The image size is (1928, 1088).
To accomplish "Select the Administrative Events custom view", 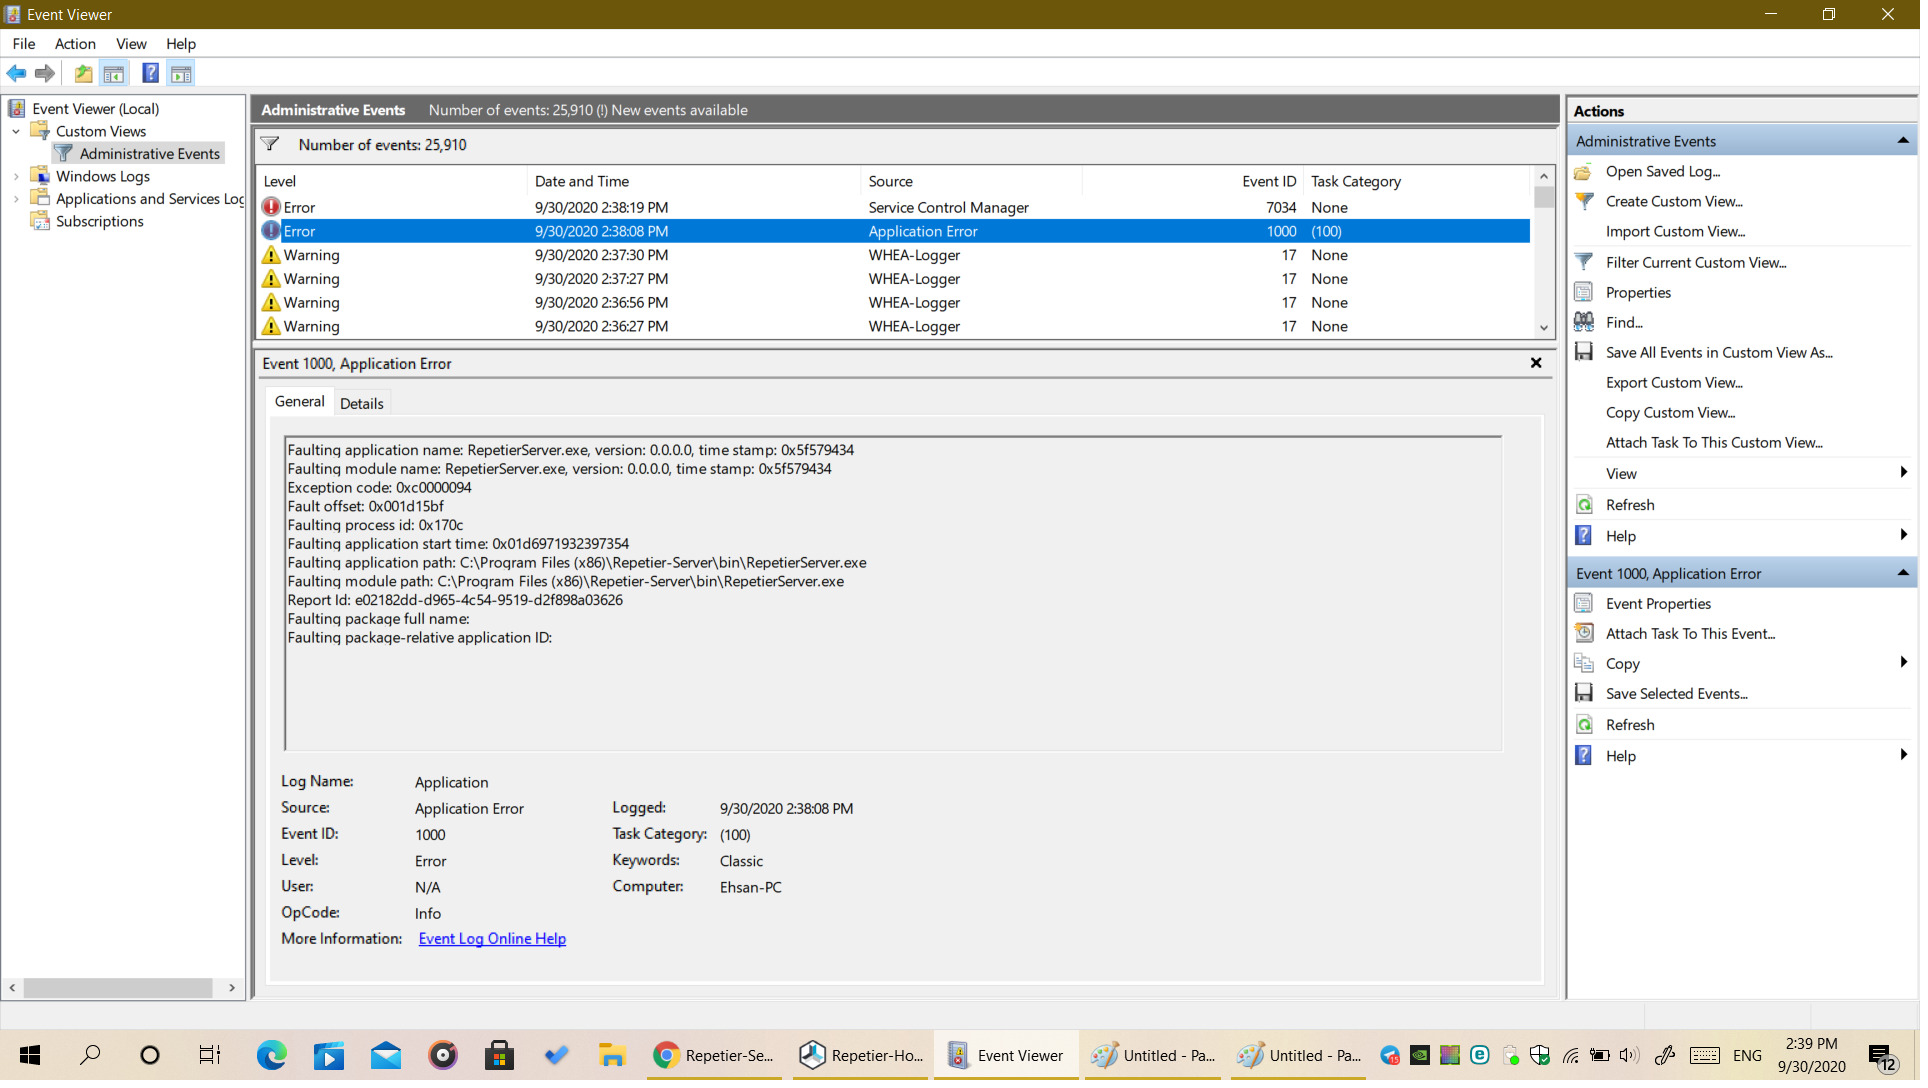I will (151, 152).
